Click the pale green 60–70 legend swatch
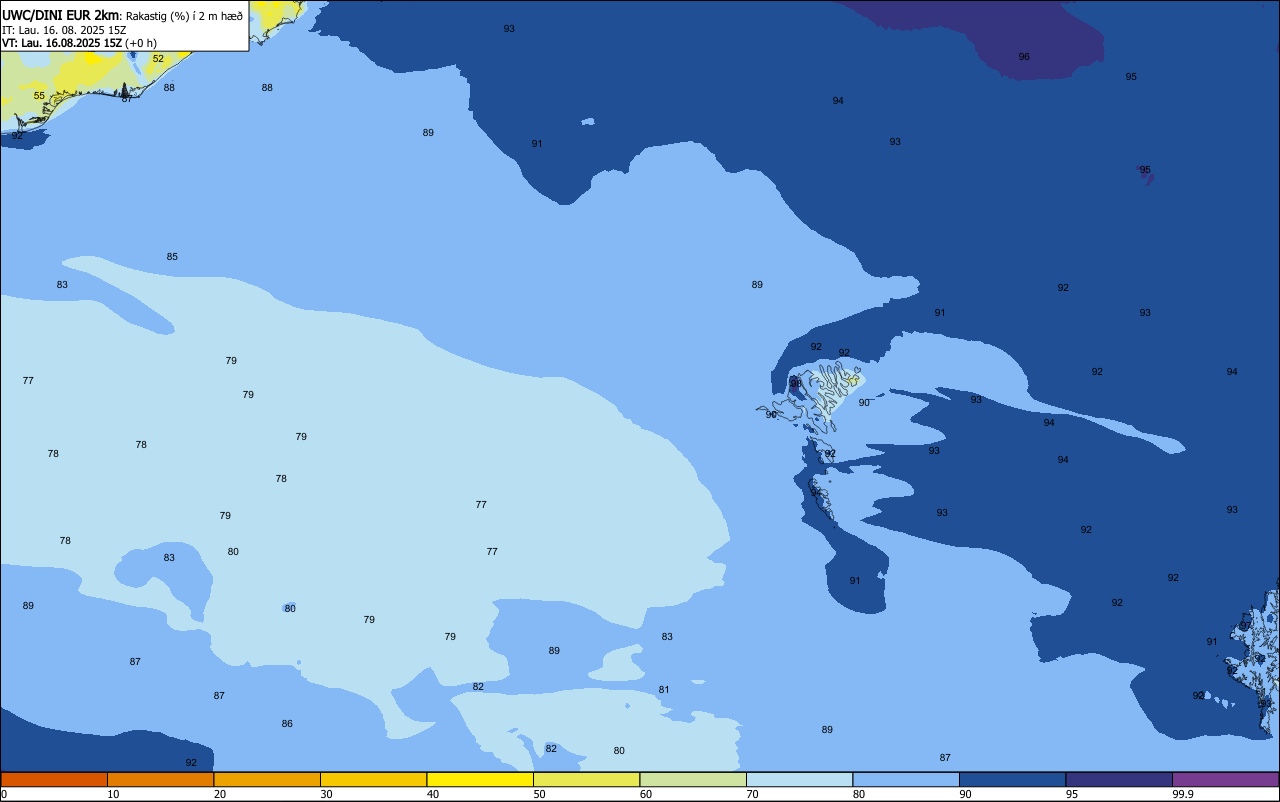This screenshot has height=802, width=1280. (x=693, y=779)
